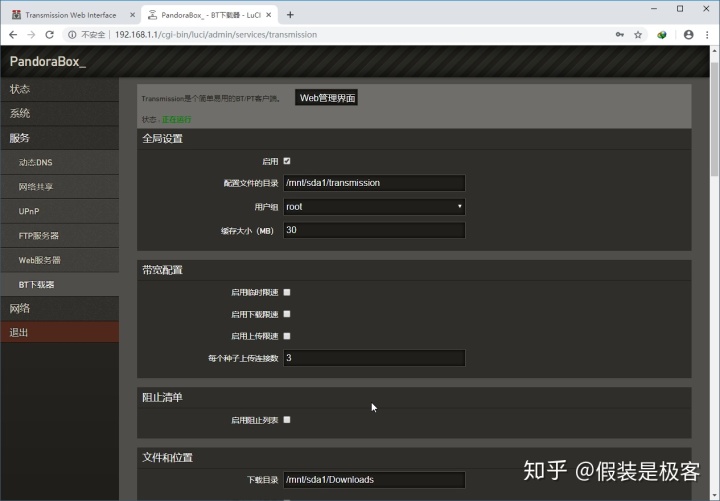Click the 文件和位置 section heading
Screen dimensions: 720x501
coord(167,457)
